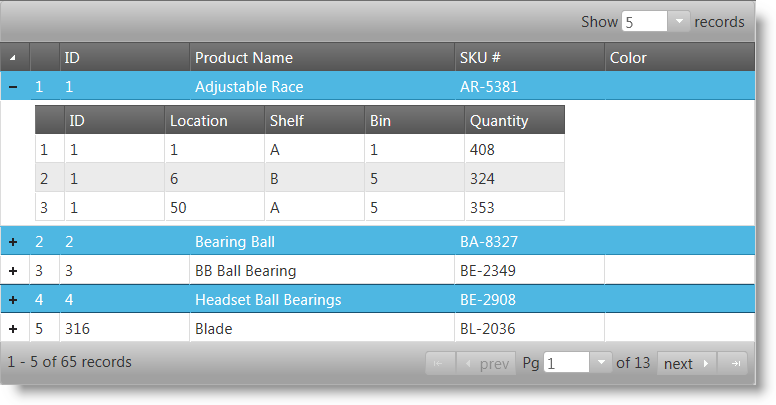Select the child row with quantity 324
776x405 pixels.
pos(514,179)
